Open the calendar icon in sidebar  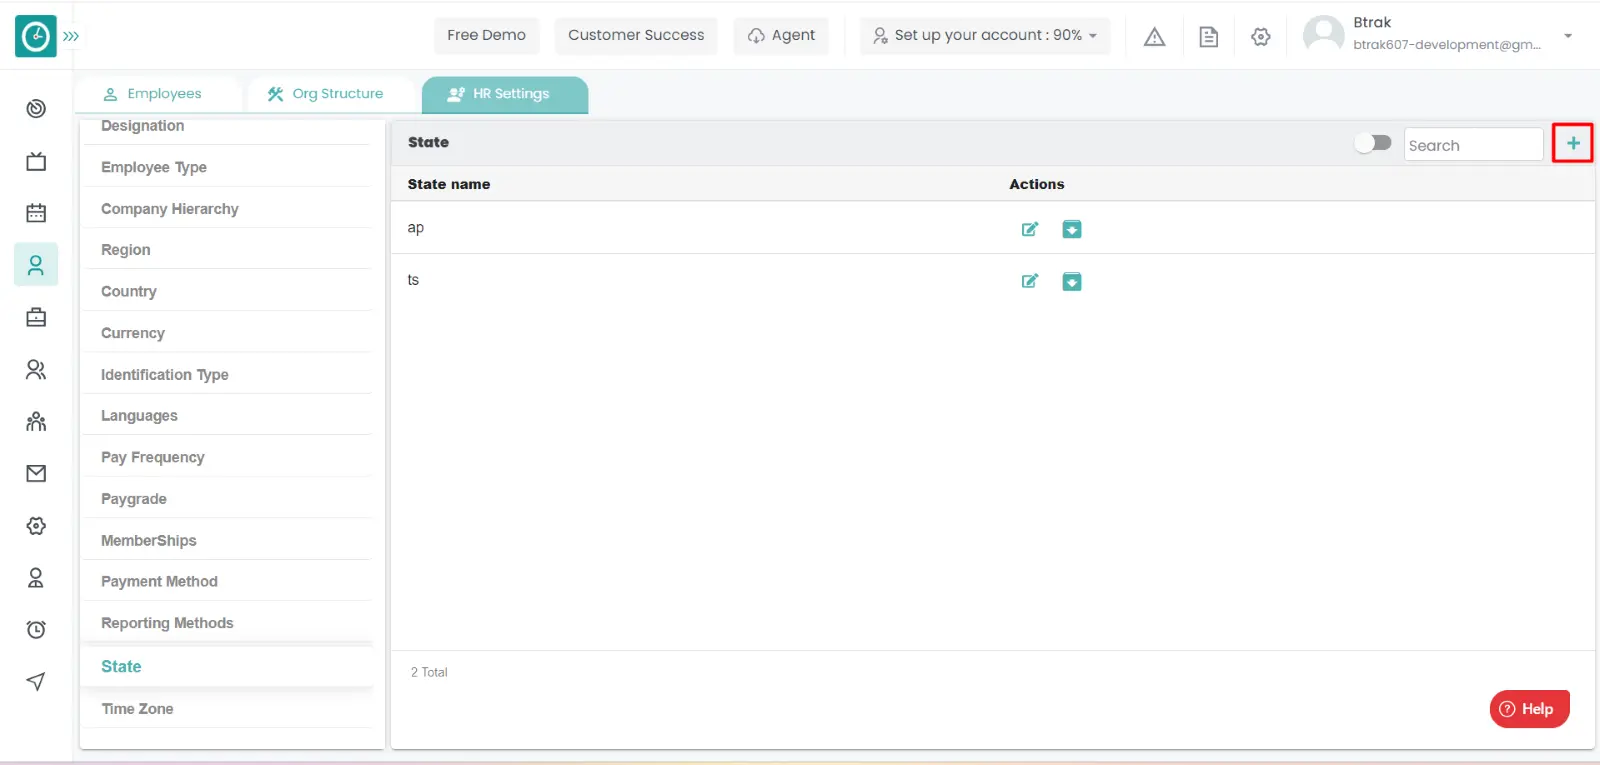[x=36, y=213]
